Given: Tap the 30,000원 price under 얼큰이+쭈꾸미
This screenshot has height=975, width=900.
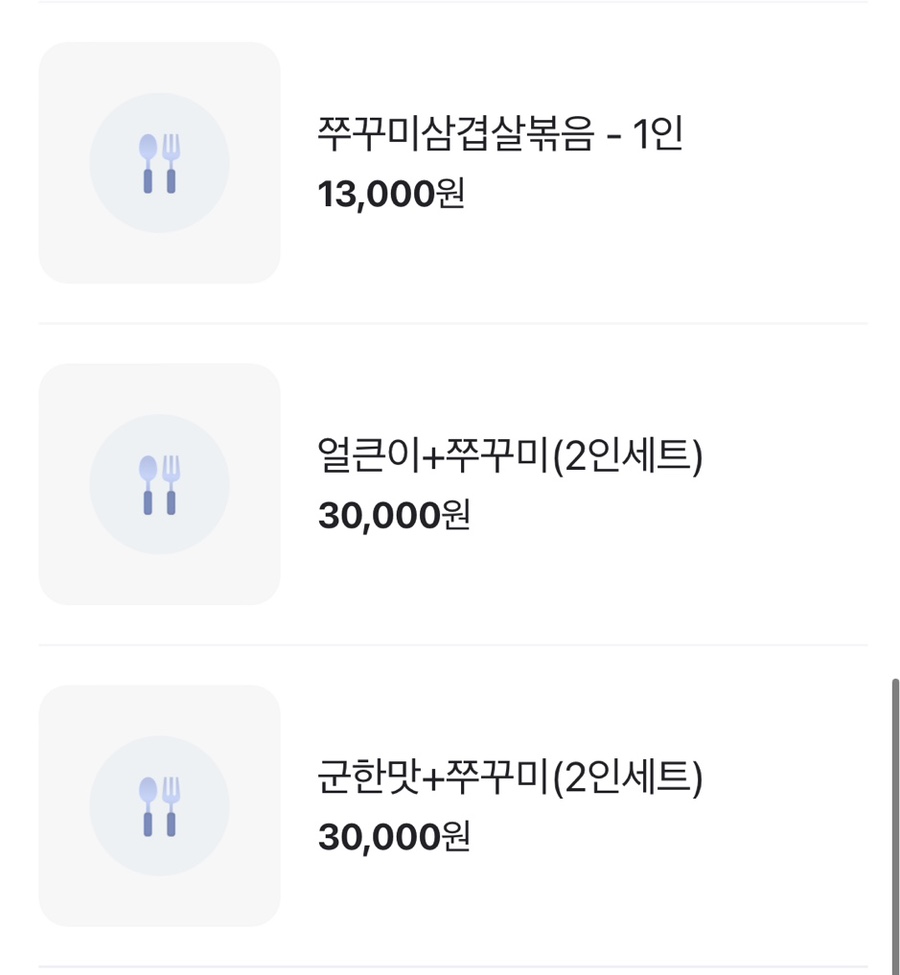Looking at the screenshot, I should [393, 516].
